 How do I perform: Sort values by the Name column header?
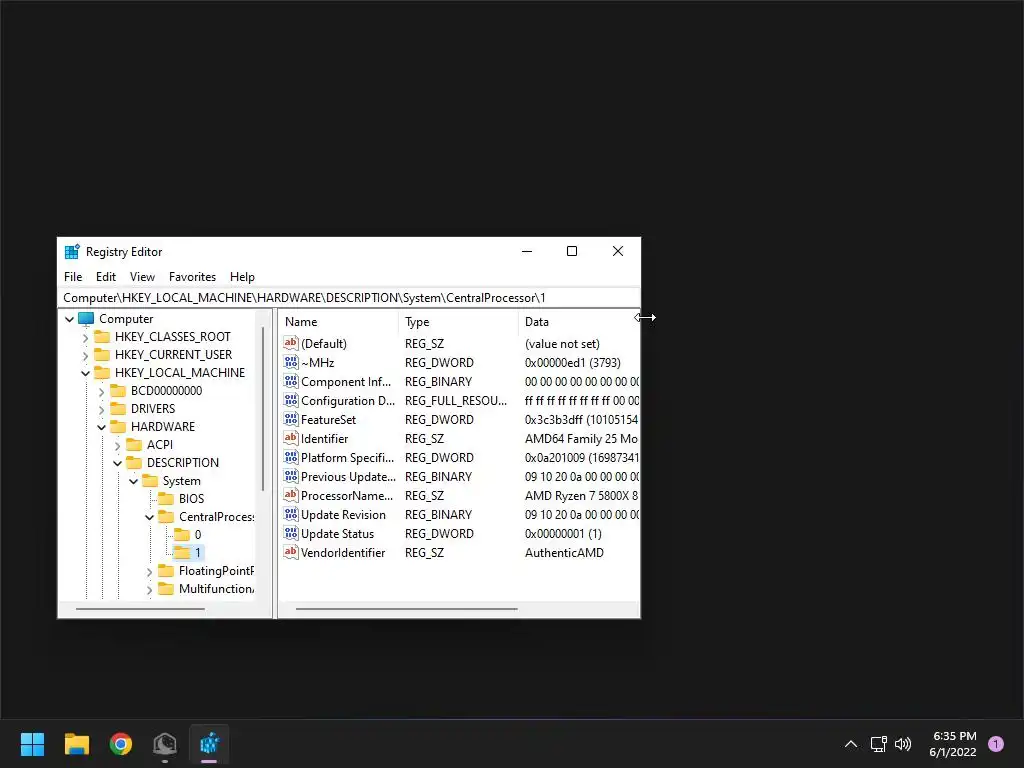pos(338,321)
